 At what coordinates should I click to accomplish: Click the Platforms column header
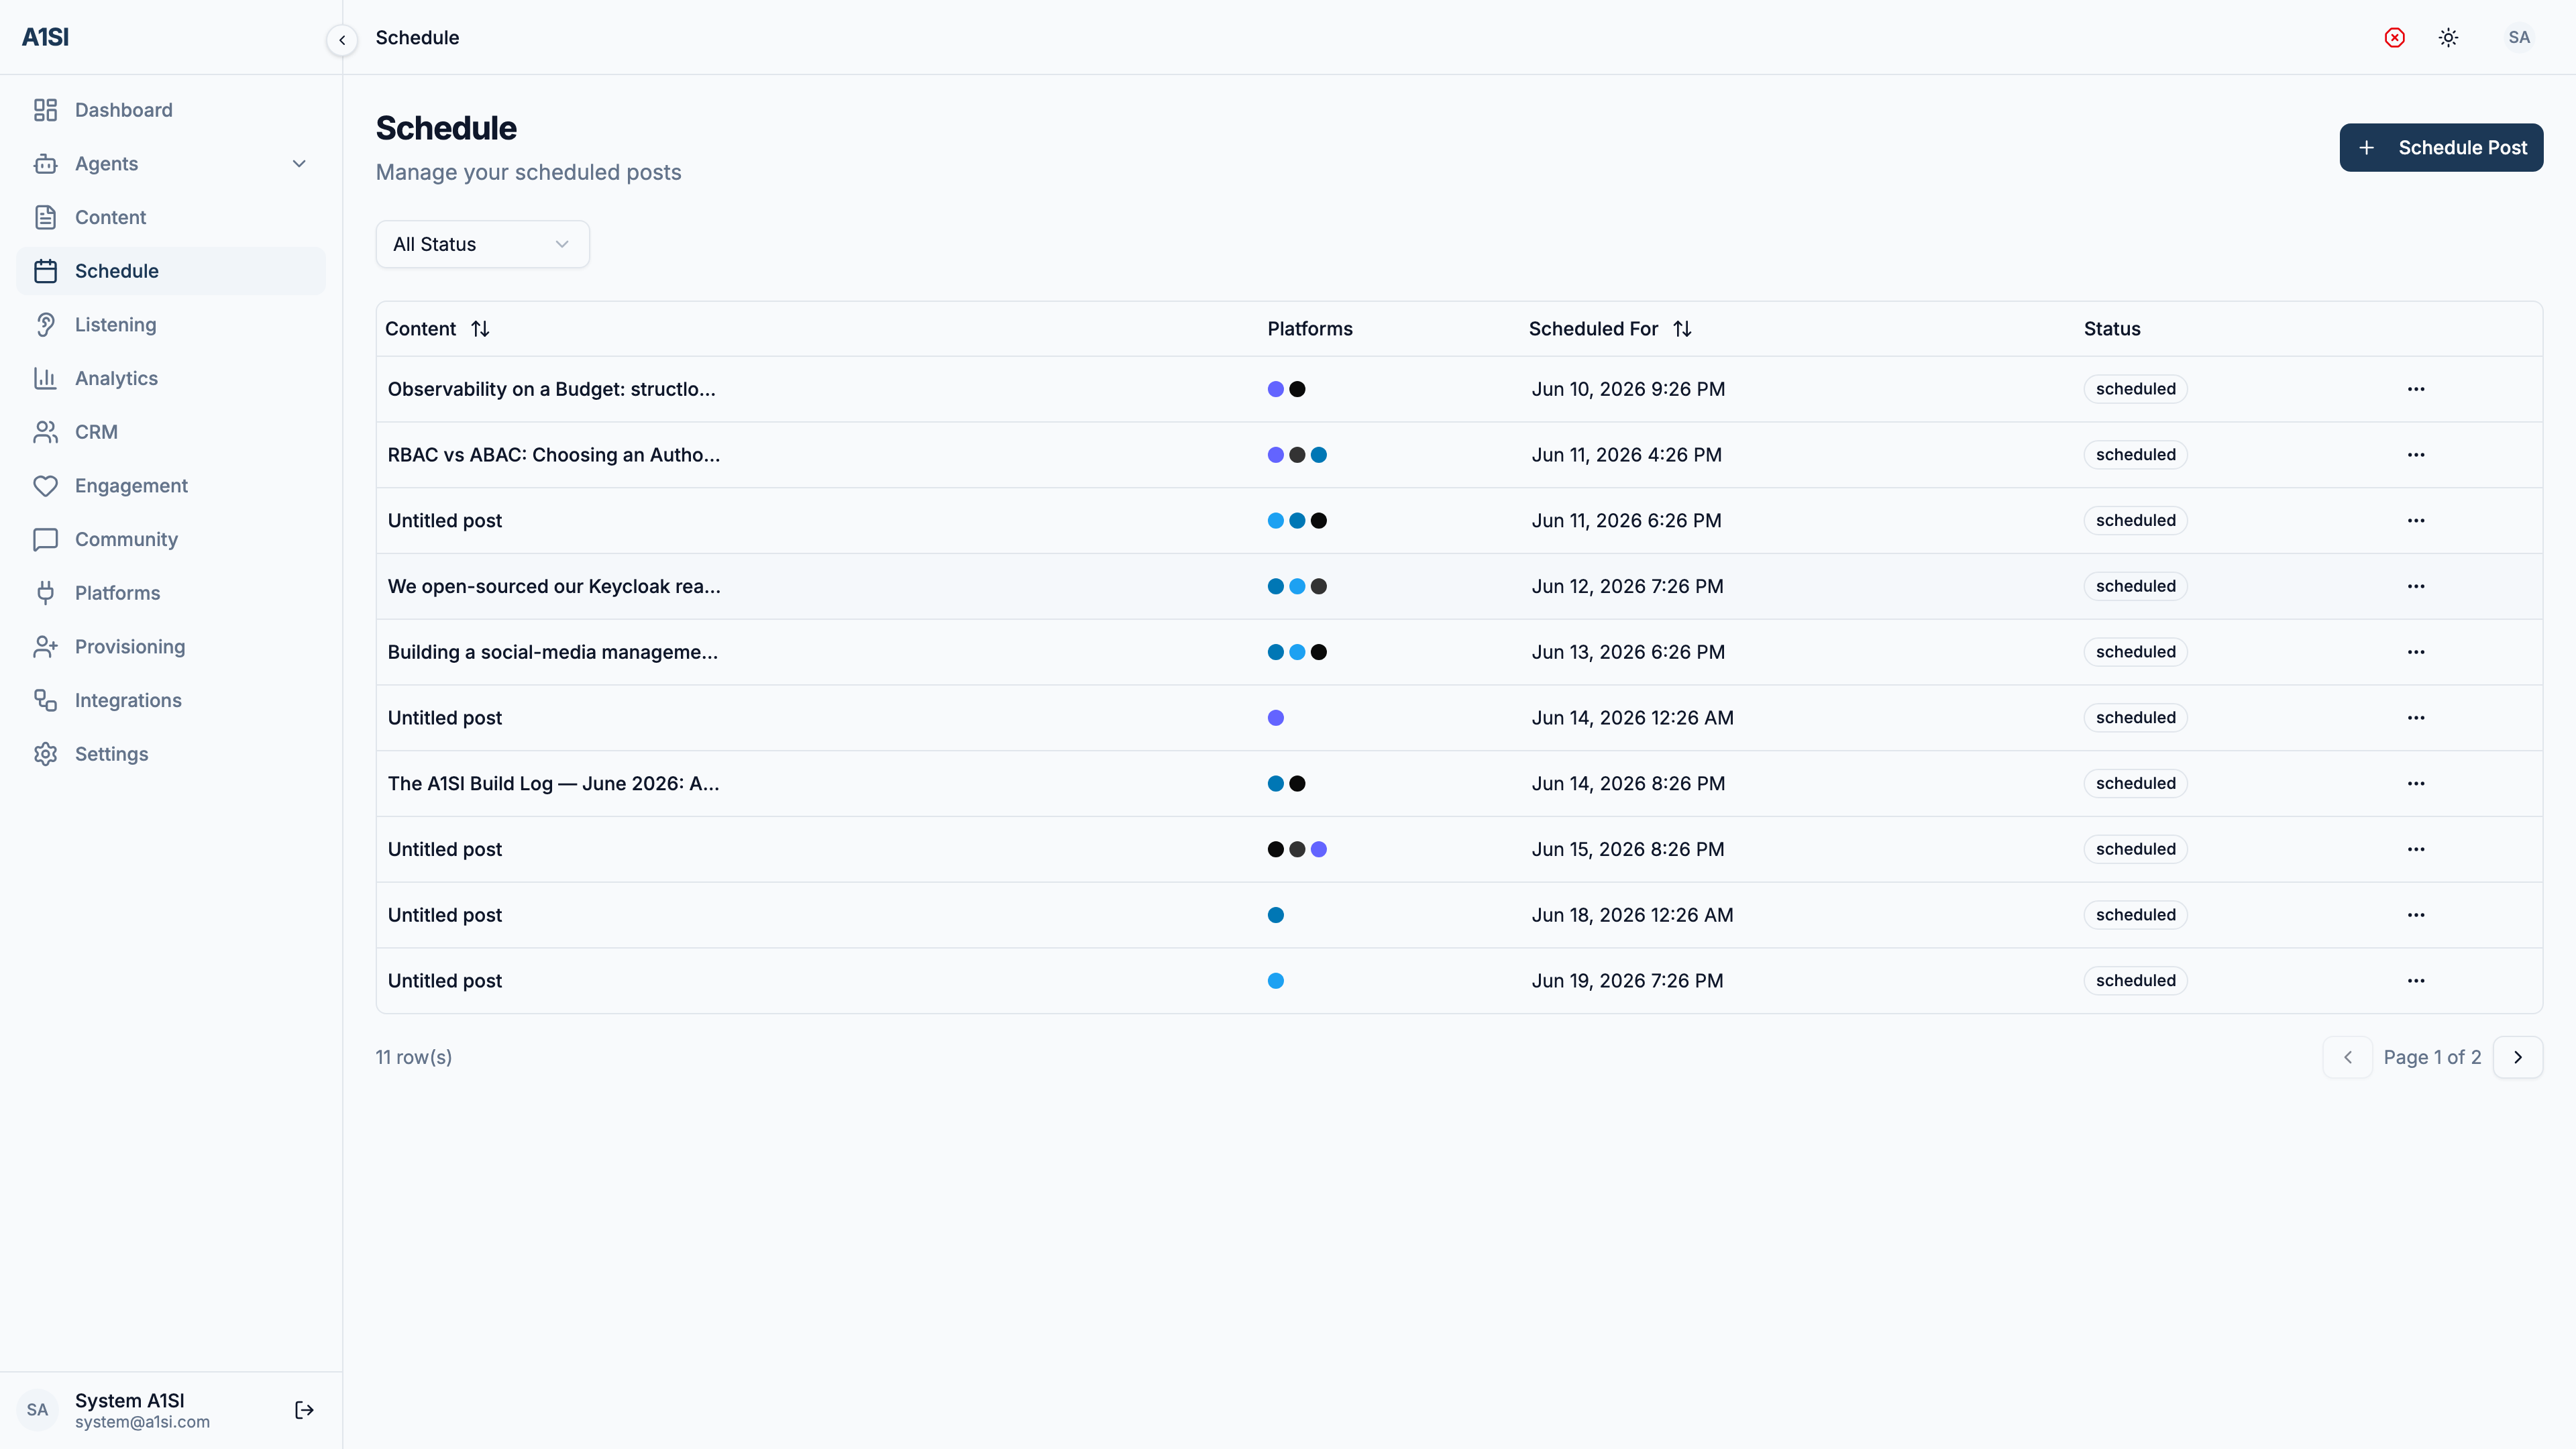[x=1310, y=329]
